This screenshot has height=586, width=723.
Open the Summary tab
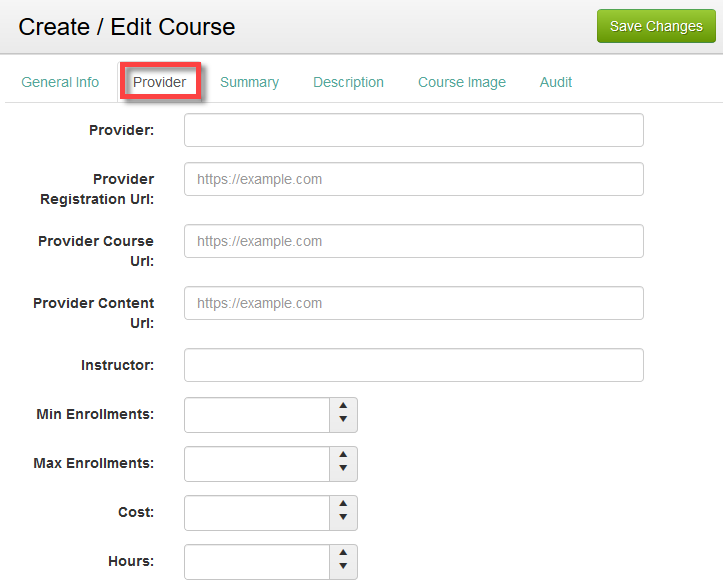click(249, 82)
